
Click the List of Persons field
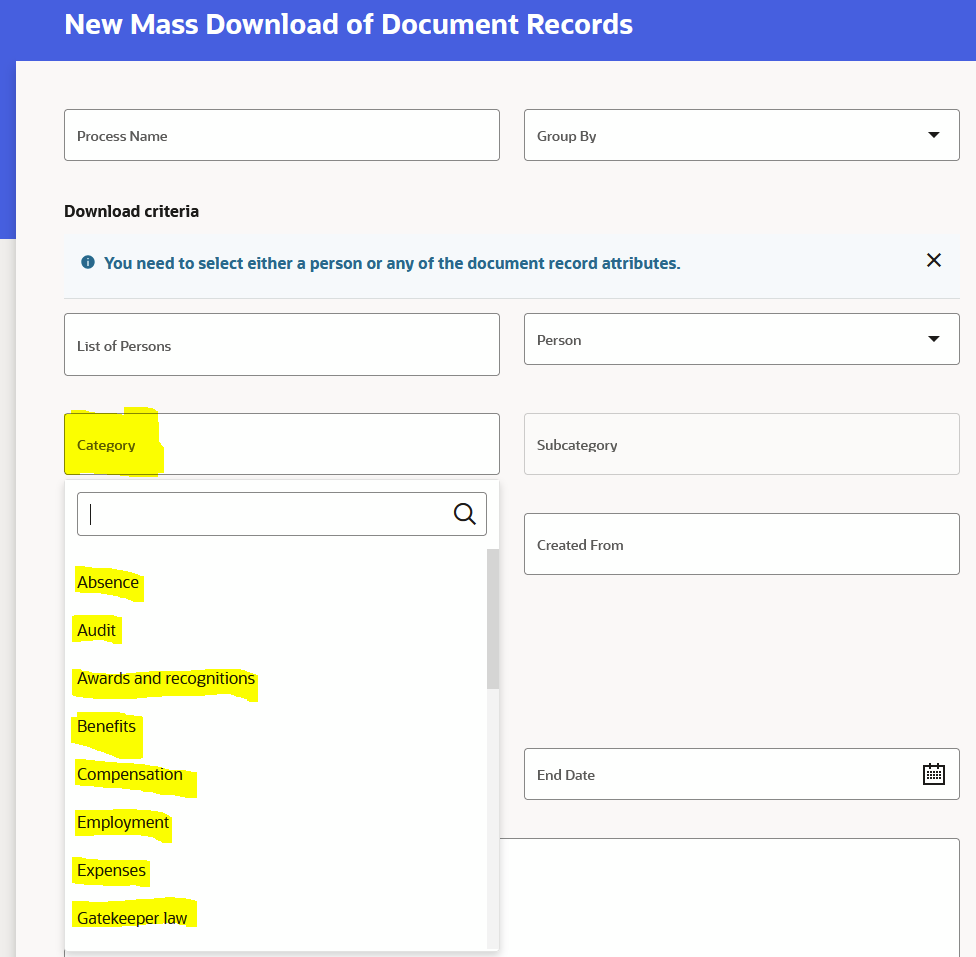(x=281, y=344)
